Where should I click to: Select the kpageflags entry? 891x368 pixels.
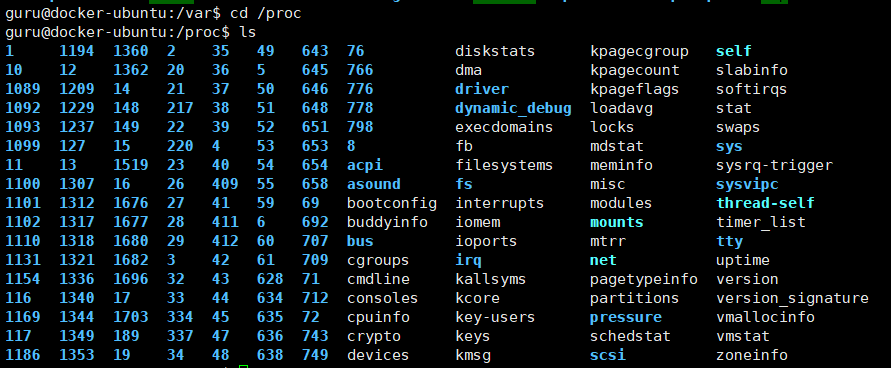click(635, 90)
